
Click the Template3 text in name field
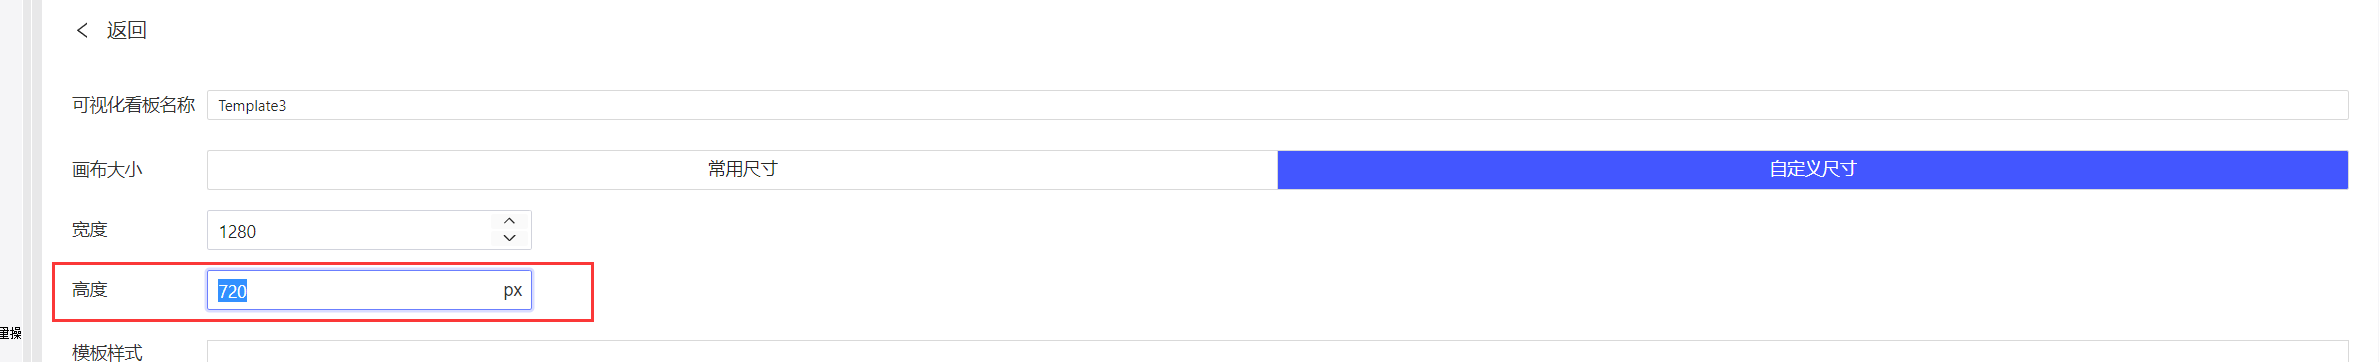point(252,106)
